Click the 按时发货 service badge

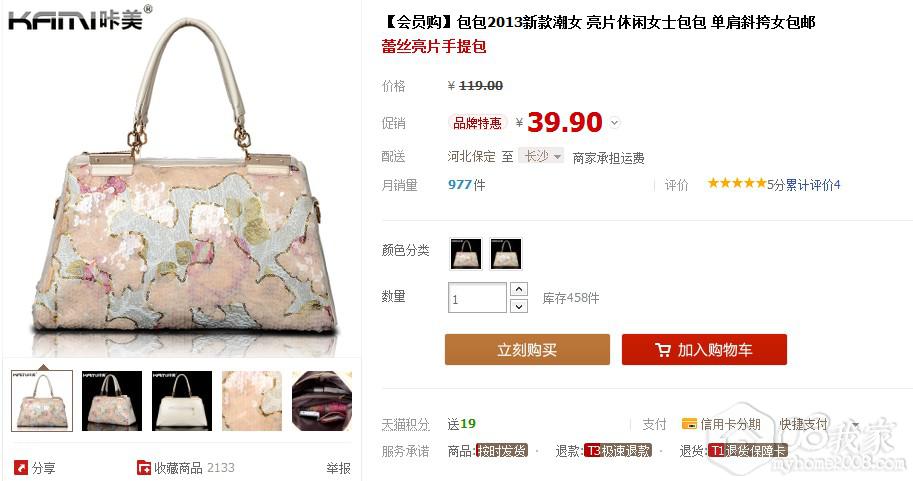point(501,450)
